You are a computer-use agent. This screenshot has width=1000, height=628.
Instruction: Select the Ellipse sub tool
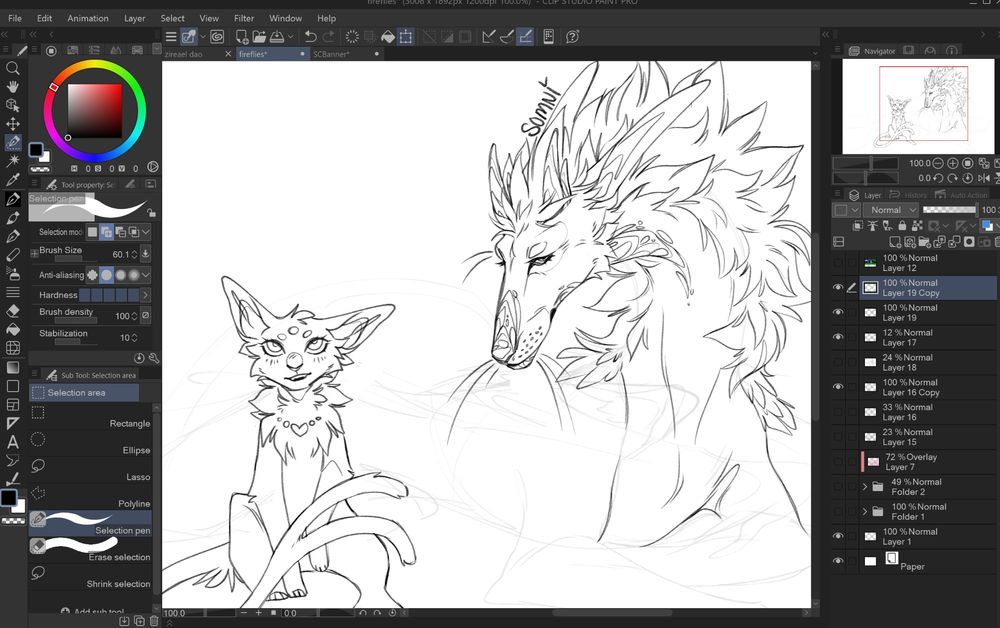[x=90, y=444]
